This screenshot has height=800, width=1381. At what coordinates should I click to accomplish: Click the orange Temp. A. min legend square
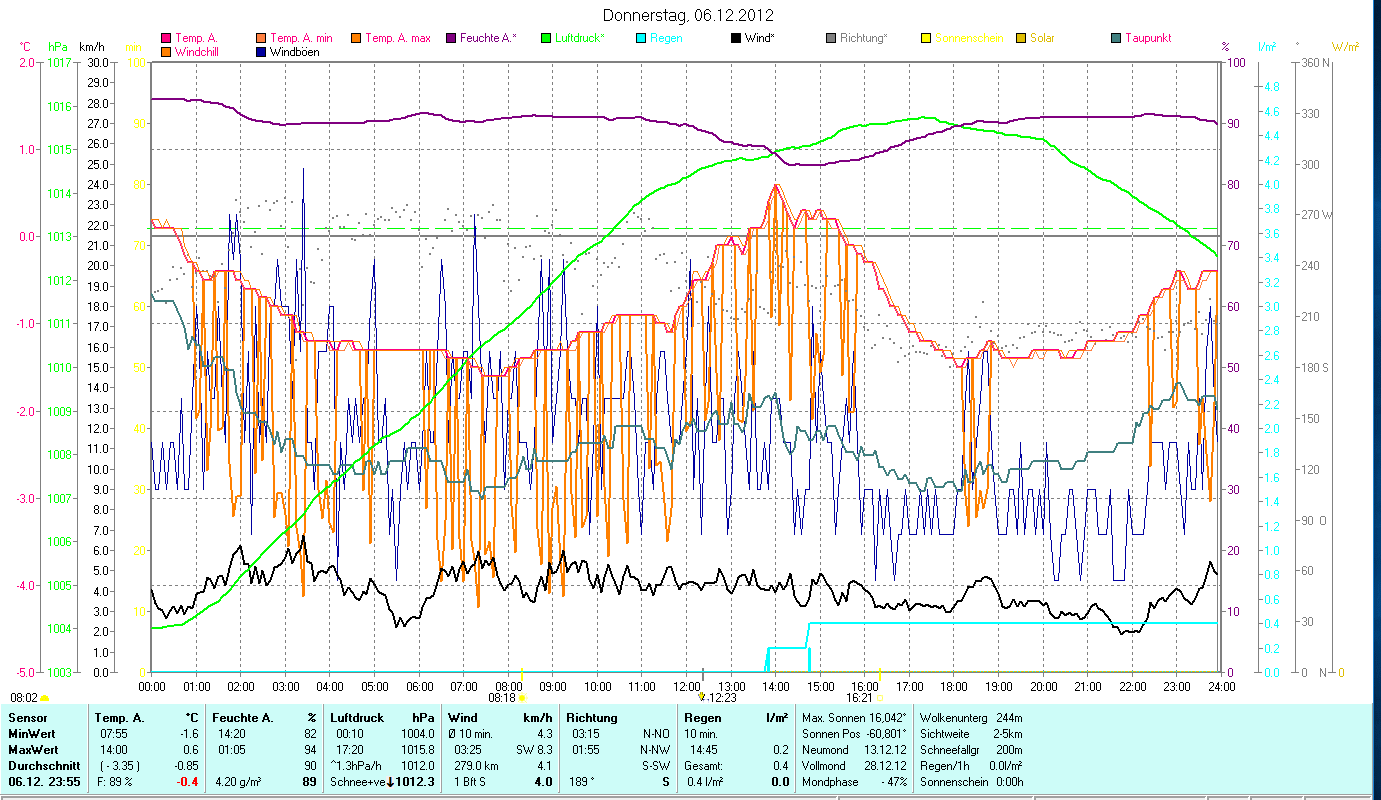pyautogui.click(x=262, y=39)
